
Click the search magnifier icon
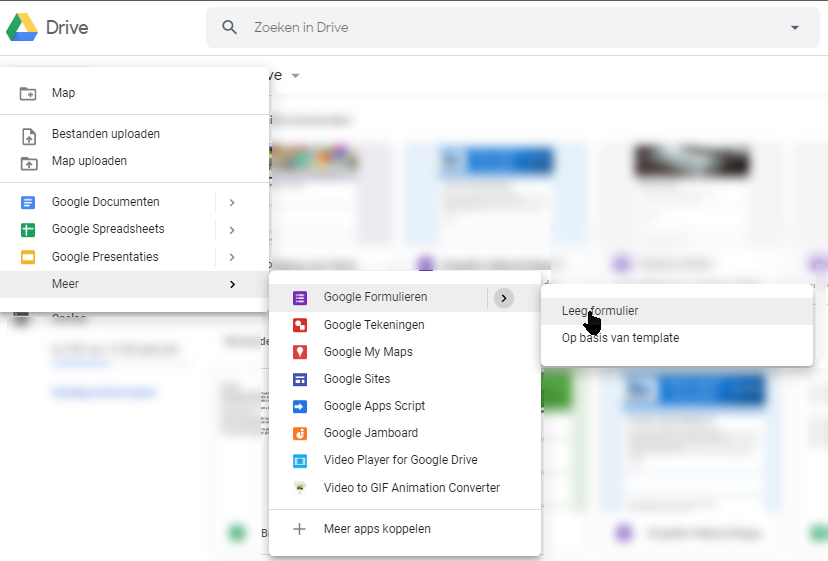[x=229, y=27]
